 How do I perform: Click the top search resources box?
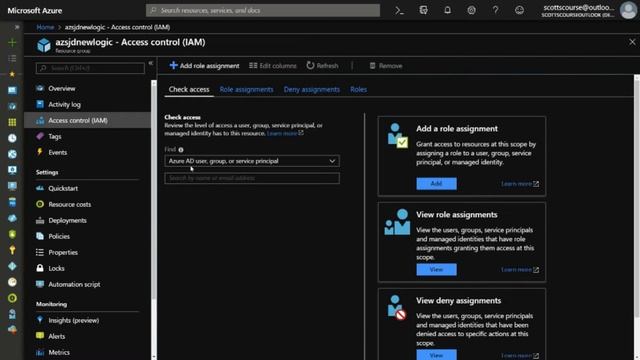[263, 11]
